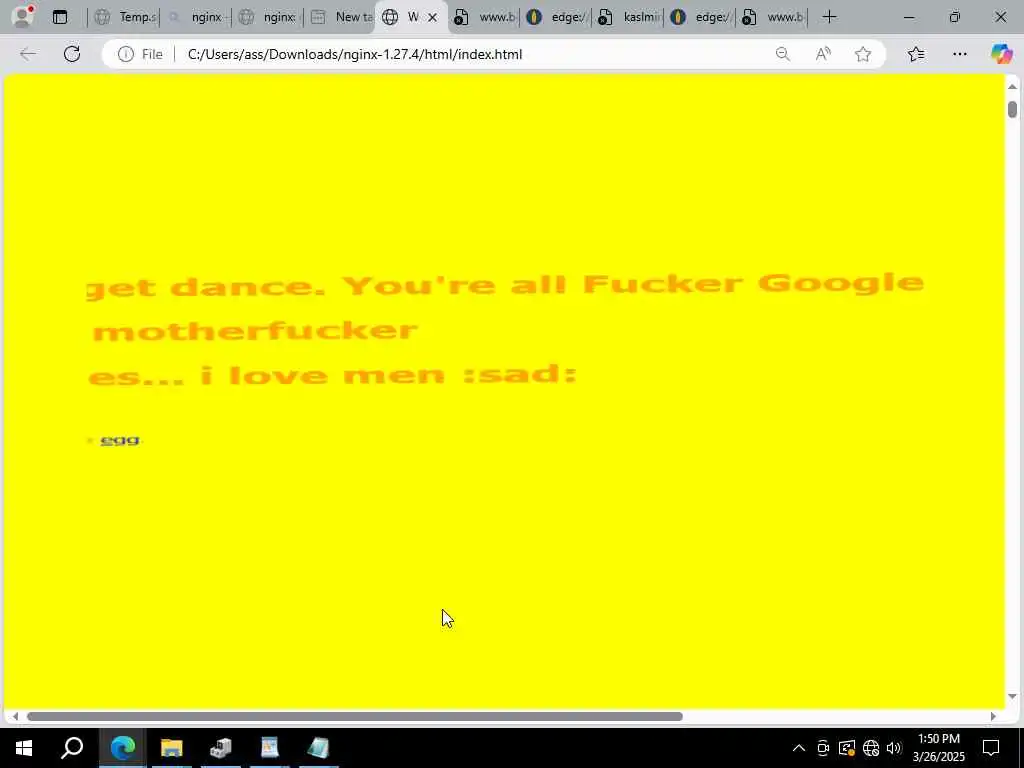Open a new browser tab with plus button
This screenshot has height=768, width=1024.
(x=829, y=17)
